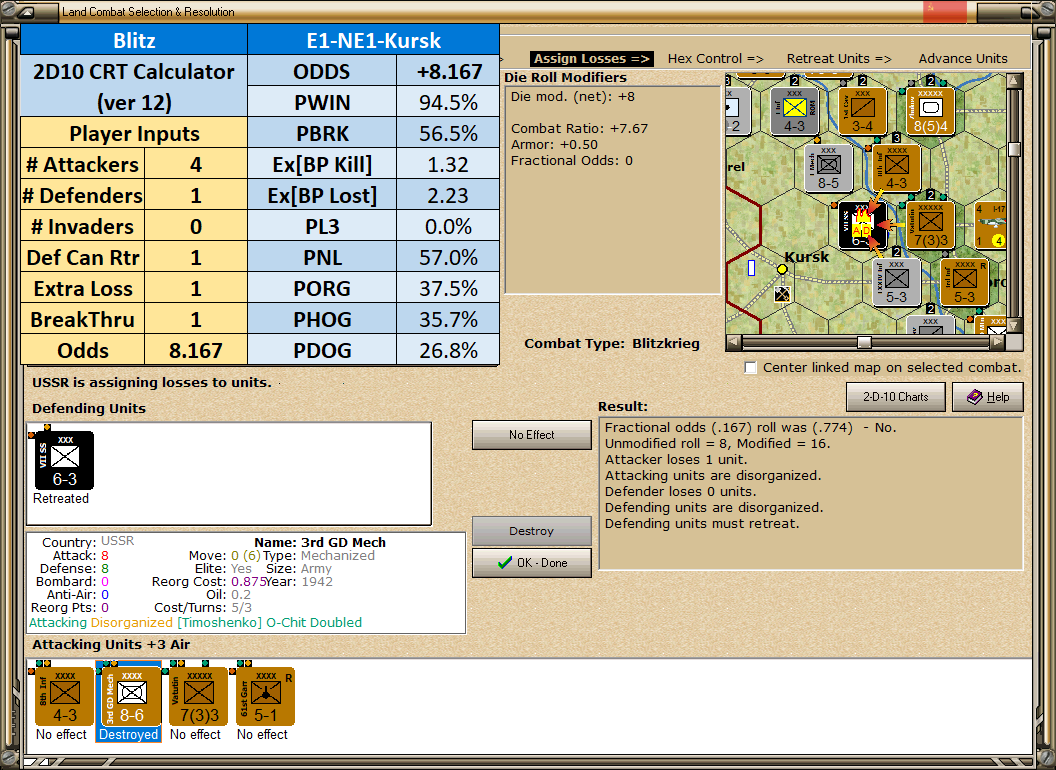Screen dimensions: 1056x770
Task: Click the 3-4 cavalry counter on the map
Action: pos(862,111)
